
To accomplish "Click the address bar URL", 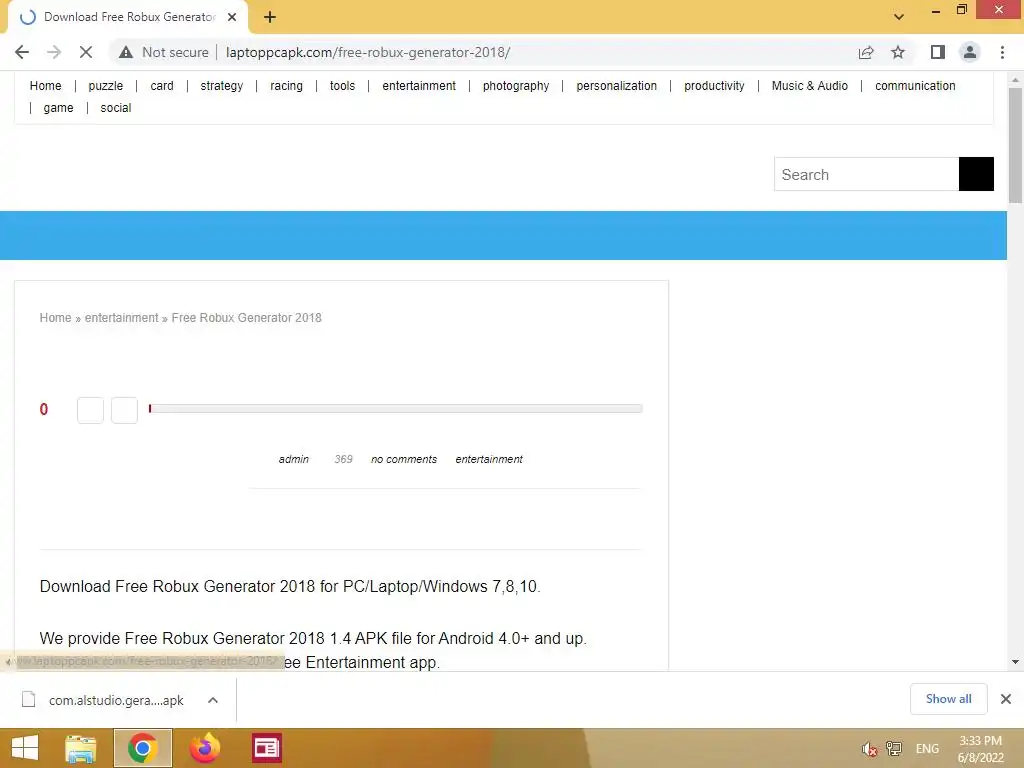I will click(x=368, y=52).
